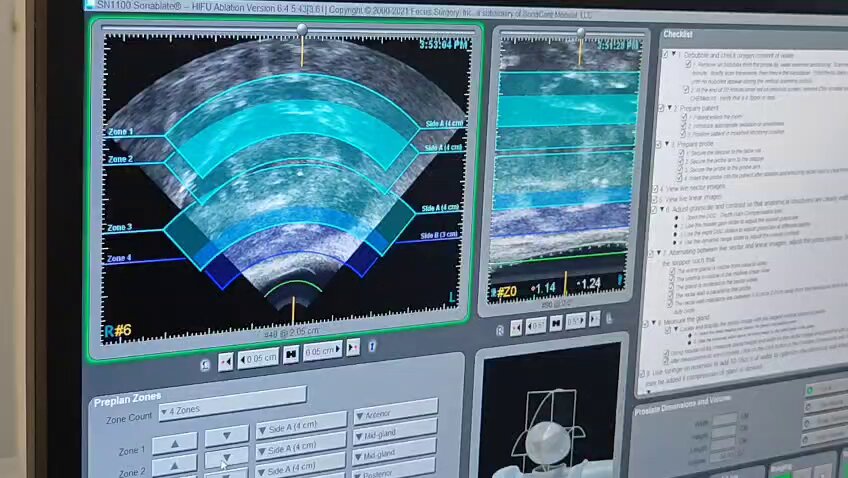Screen dimensions: 848x478
Task: Toggle step 9 Use syringe checkbox
Action: pos(642,374)
